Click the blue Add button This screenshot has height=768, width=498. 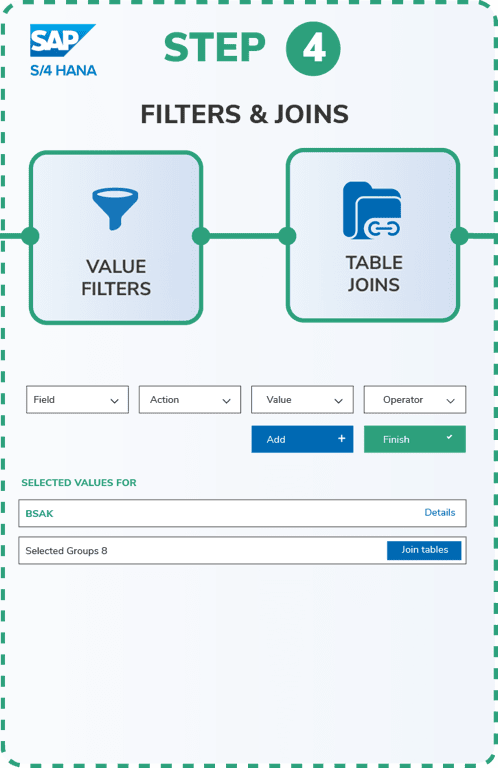click(x=302, y=439)
